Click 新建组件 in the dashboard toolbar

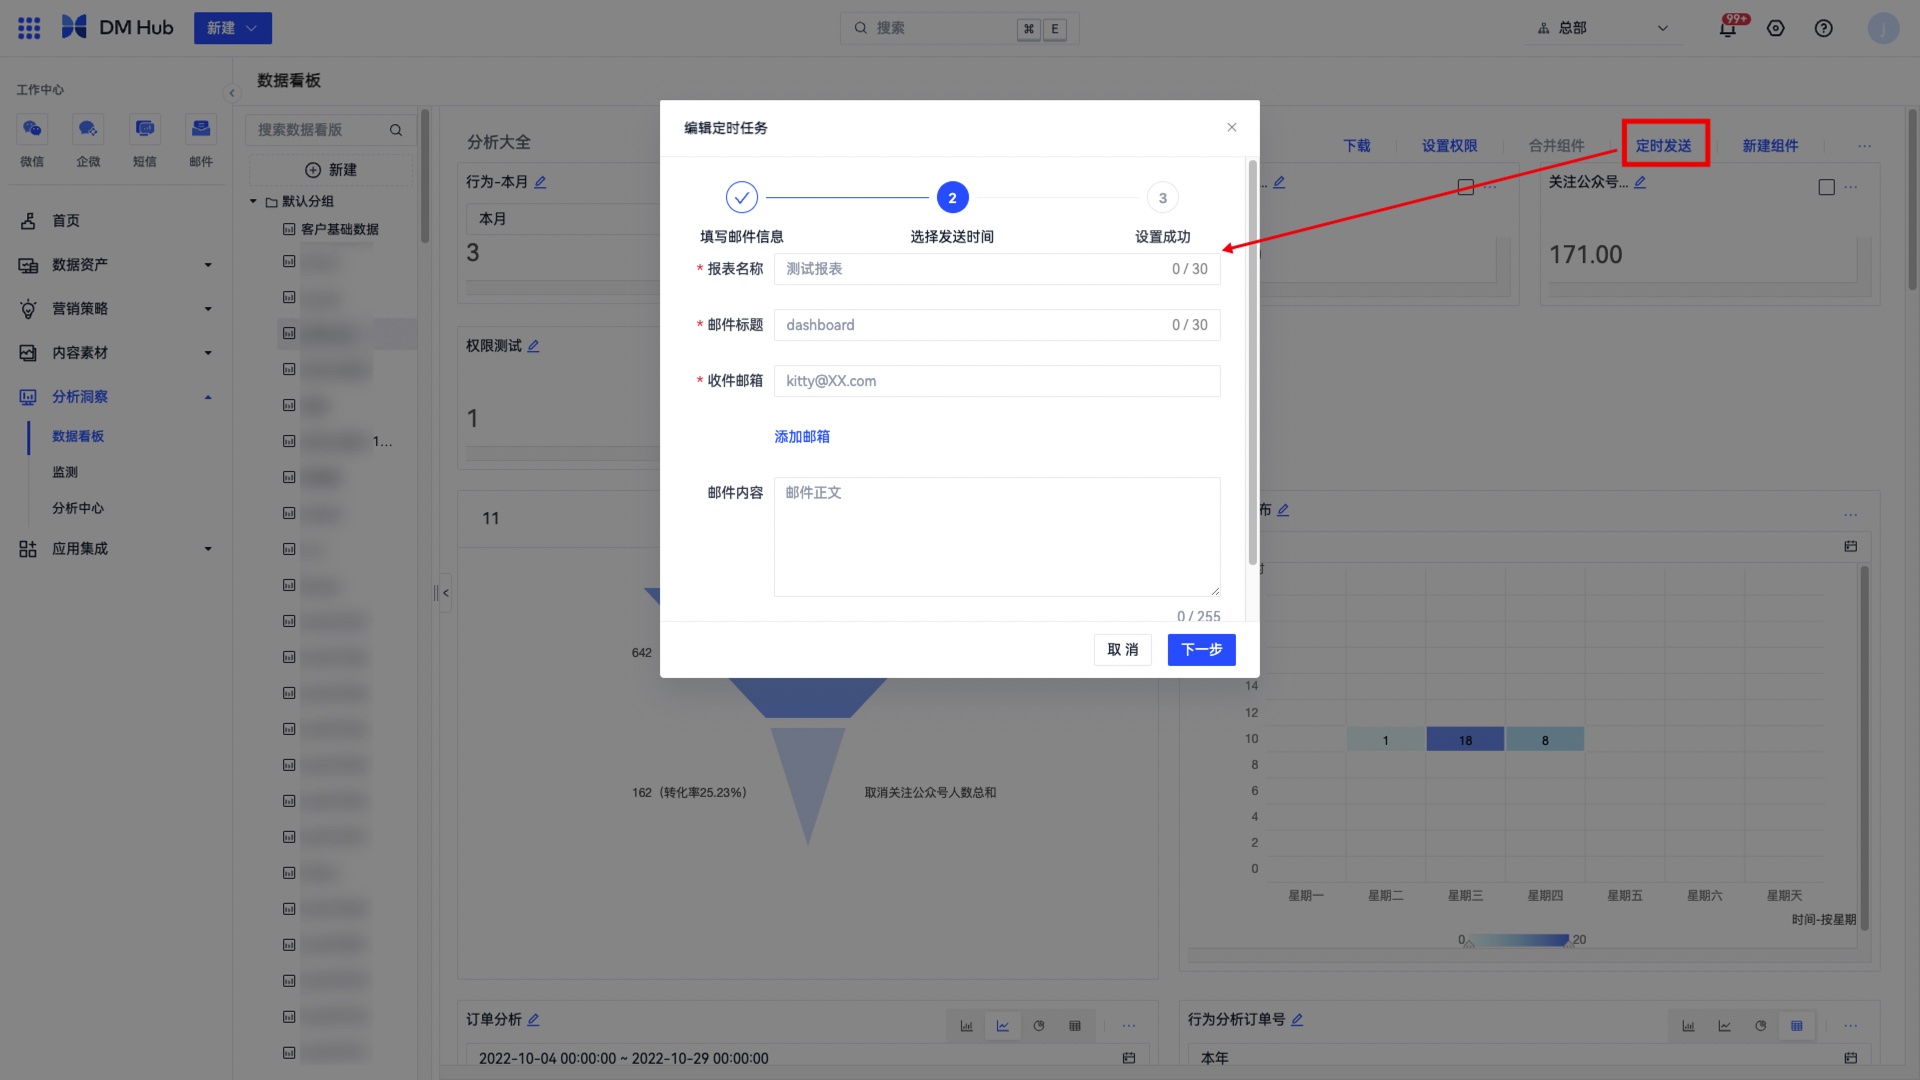1771,146
